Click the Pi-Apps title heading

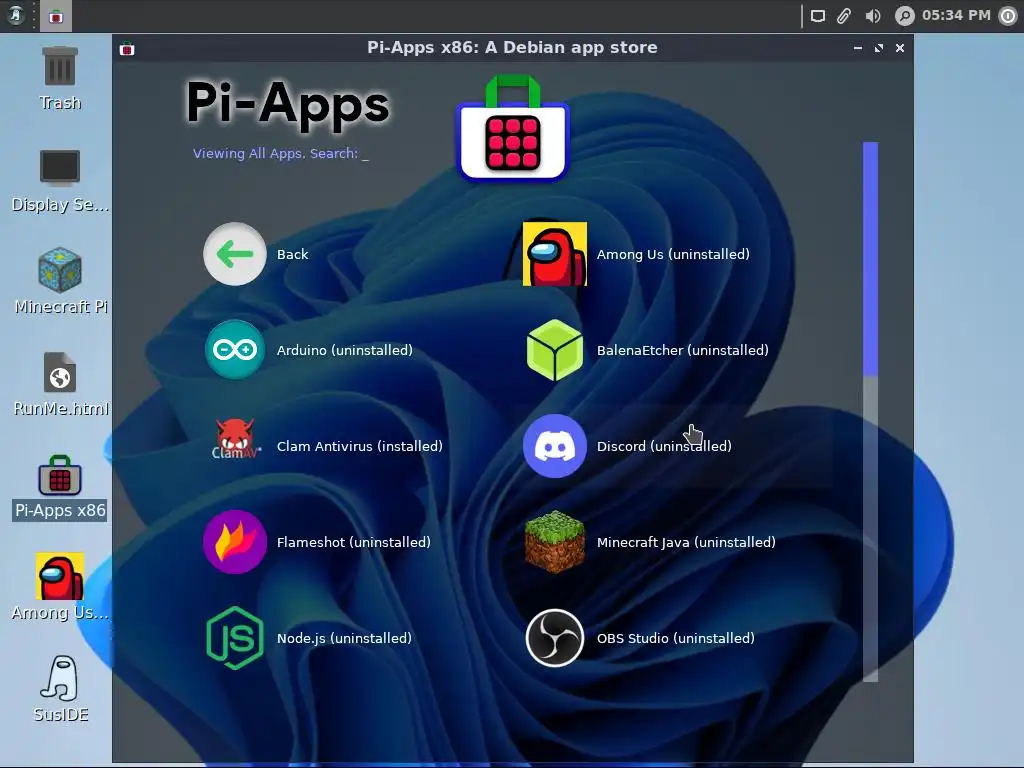click(x=288, y=103)
